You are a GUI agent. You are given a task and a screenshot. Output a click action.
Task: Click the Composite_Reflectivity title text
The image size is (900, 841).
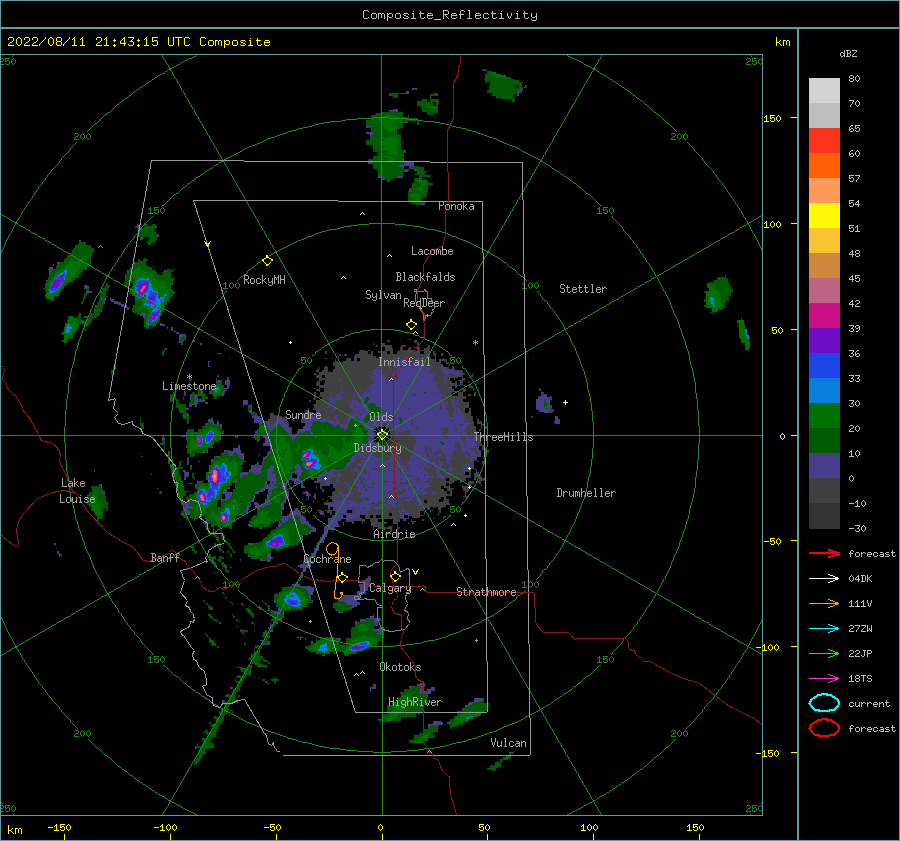[x=450, y=15]
